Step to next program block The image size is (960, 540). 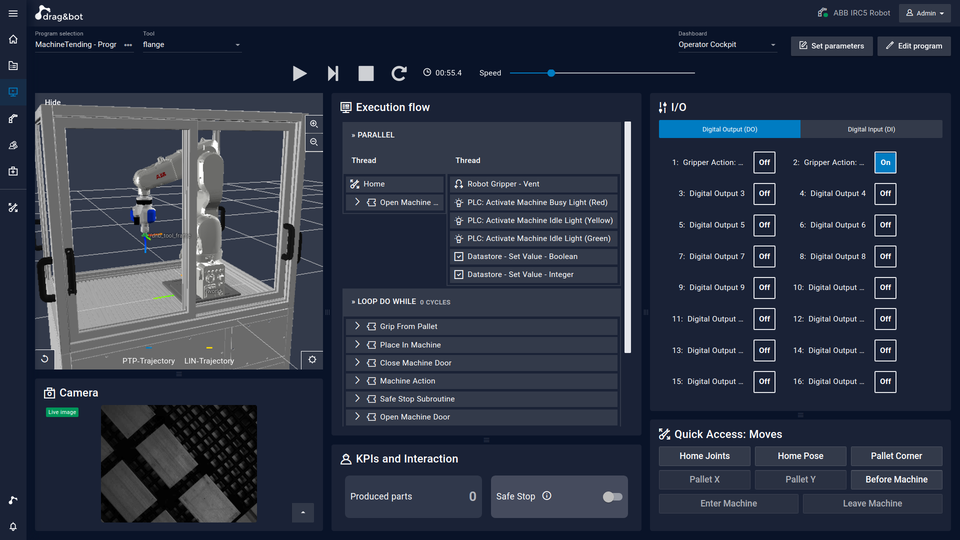332,73
